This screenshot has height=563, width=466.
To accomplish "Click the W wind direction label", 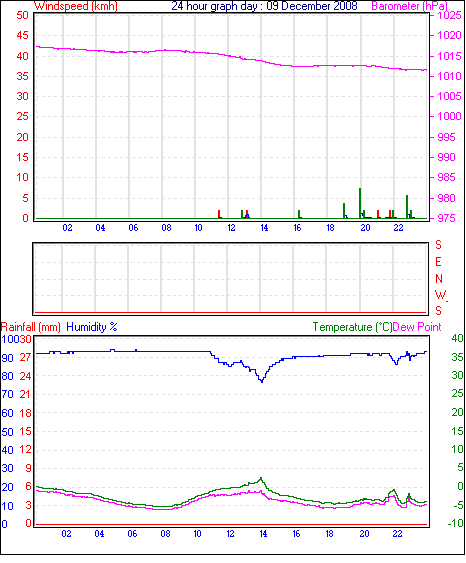I will pyautogui.click(x=440, y=295).
